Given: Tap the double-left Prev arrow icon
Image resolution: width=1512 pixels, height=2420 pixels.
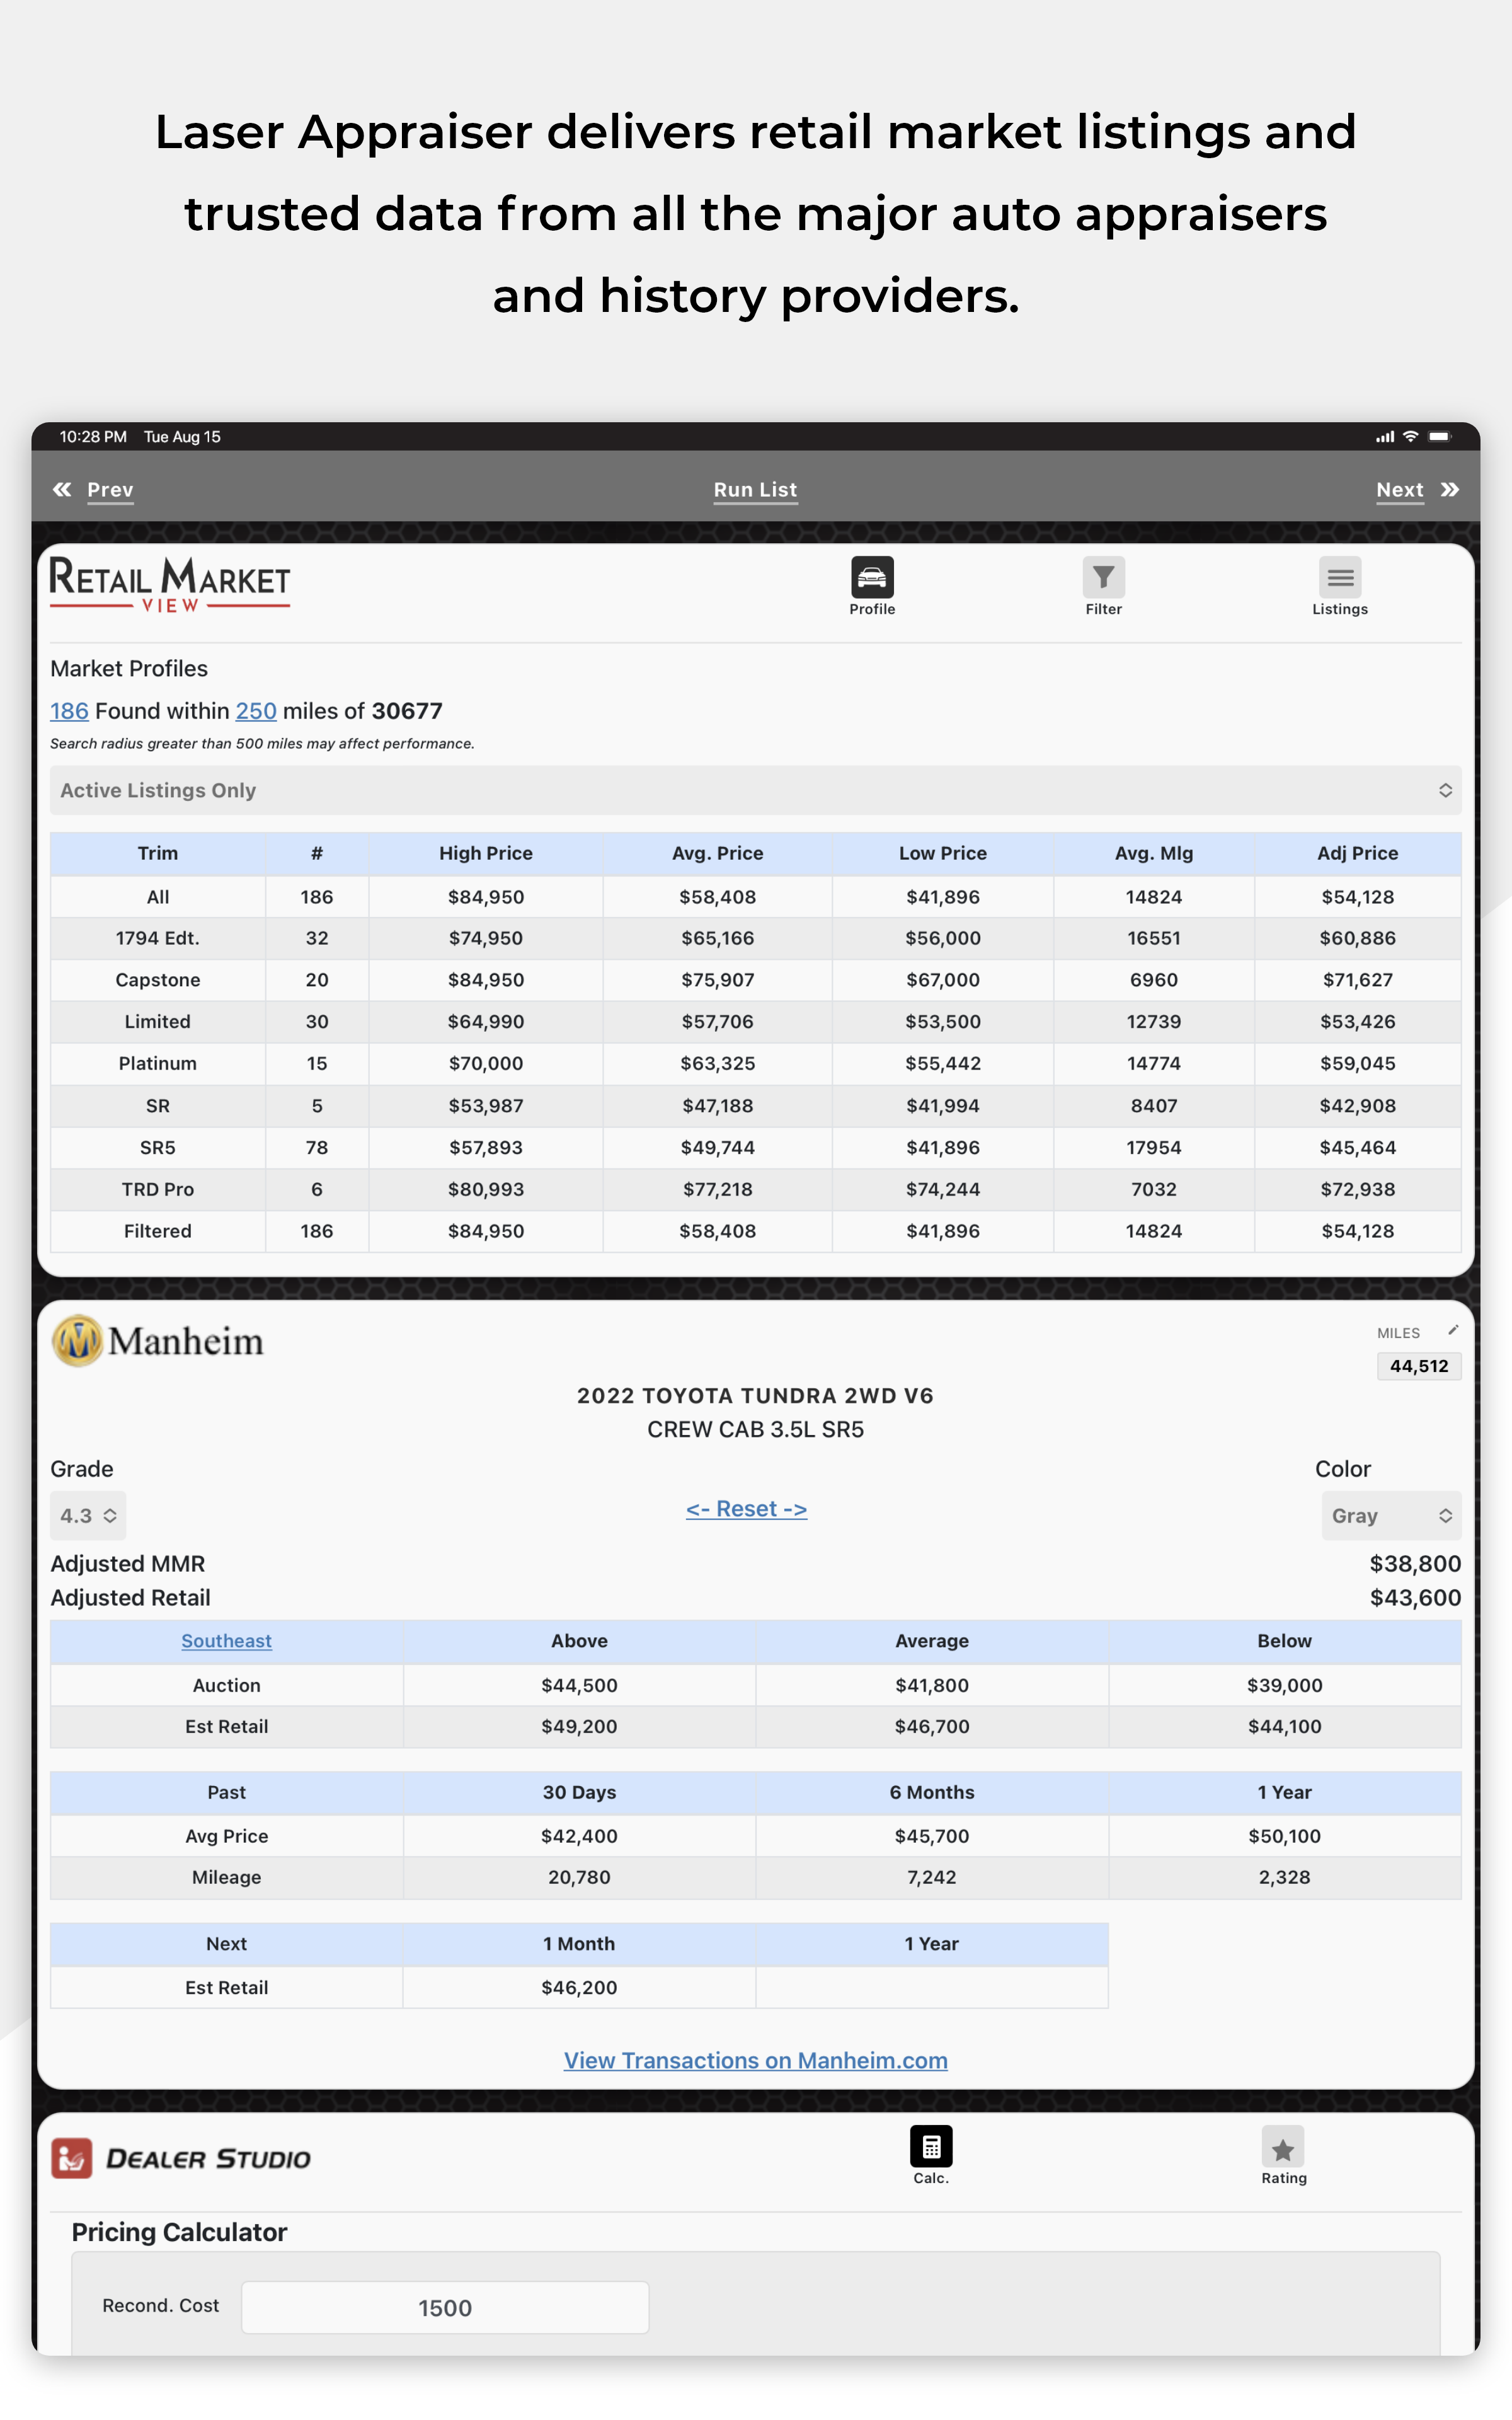Looking at the screenshot, I should (62, 489).
